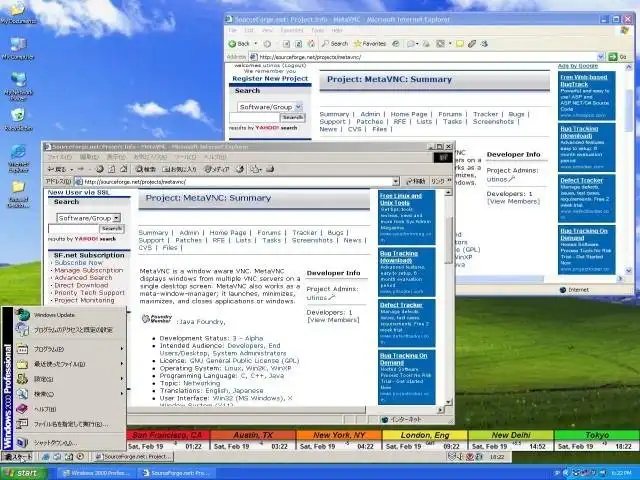Click the green XP start button
This screenshot has width=640, height=480.
point(23,473)
